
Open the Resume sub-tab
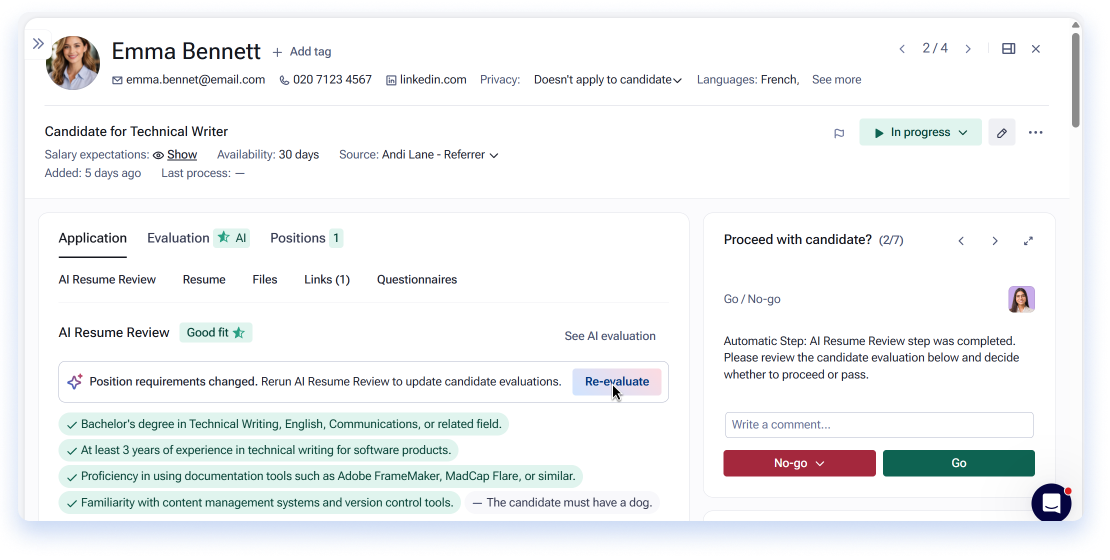(204, 280)
